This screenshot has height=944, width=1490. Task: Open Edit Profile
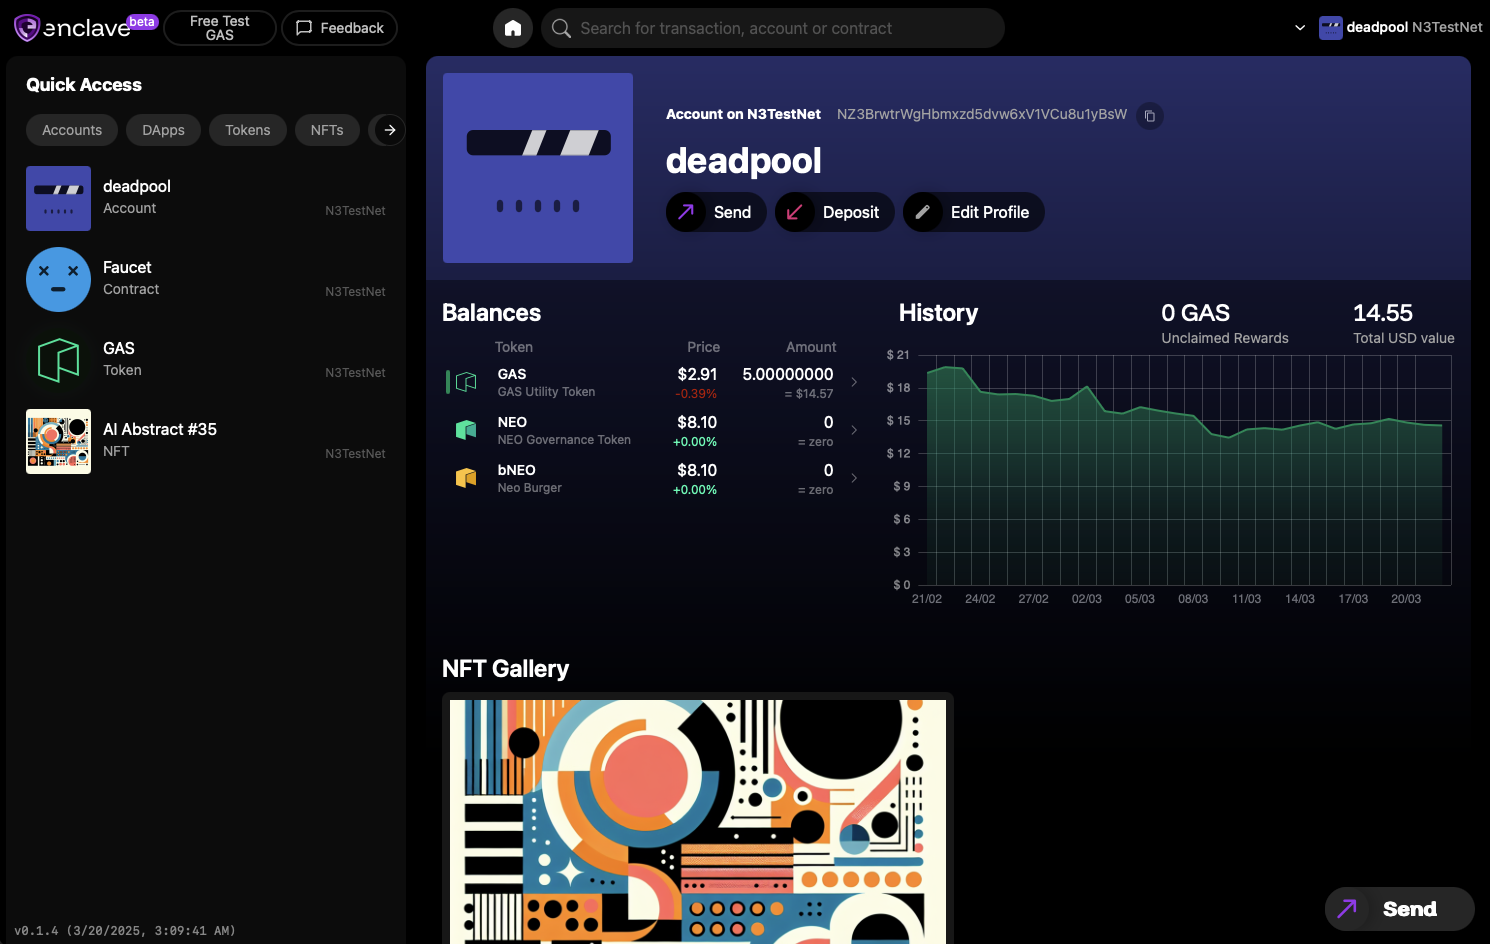click(x=974, y=212)
